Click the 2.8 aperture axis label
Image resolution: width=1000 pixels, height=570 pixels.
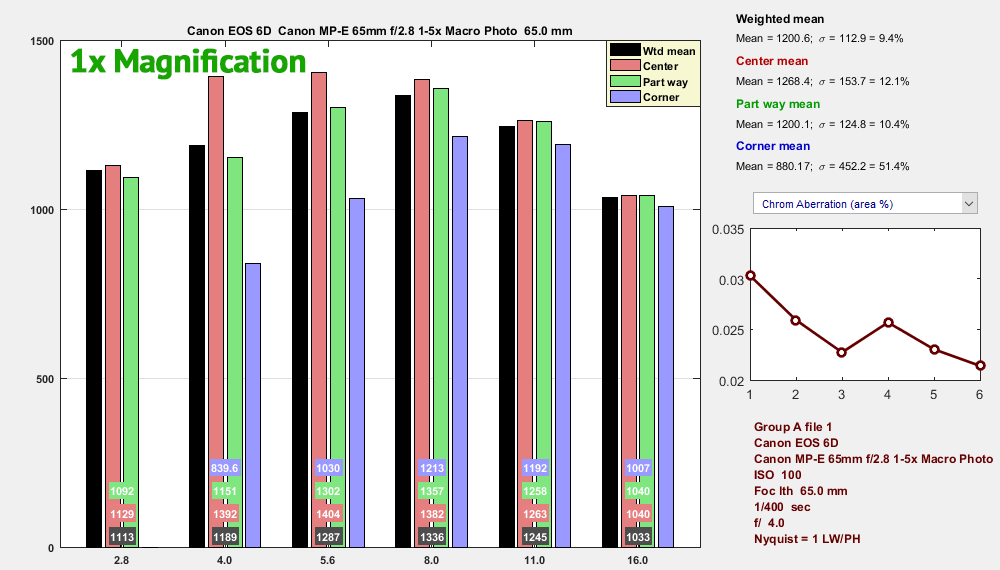[x=122, y=560]
